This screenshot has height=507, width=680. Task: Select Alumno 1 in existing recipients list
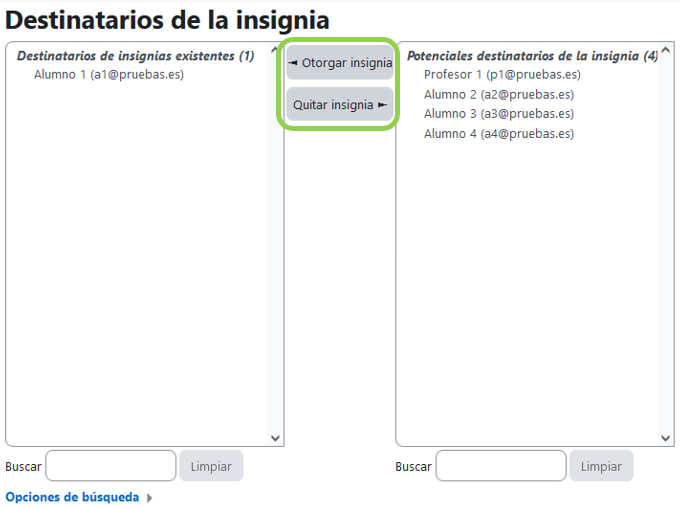[108, 75]
